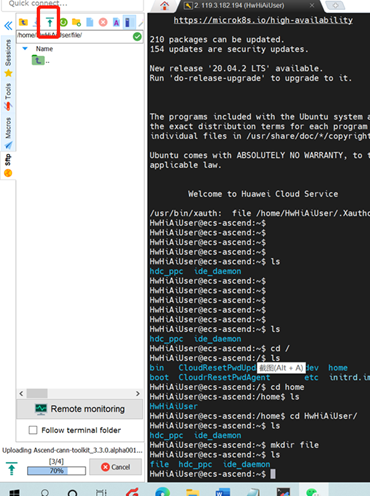This screenshot has height=496, width=370.
Task: Open Remote monitoring
Action: (80, 409)
